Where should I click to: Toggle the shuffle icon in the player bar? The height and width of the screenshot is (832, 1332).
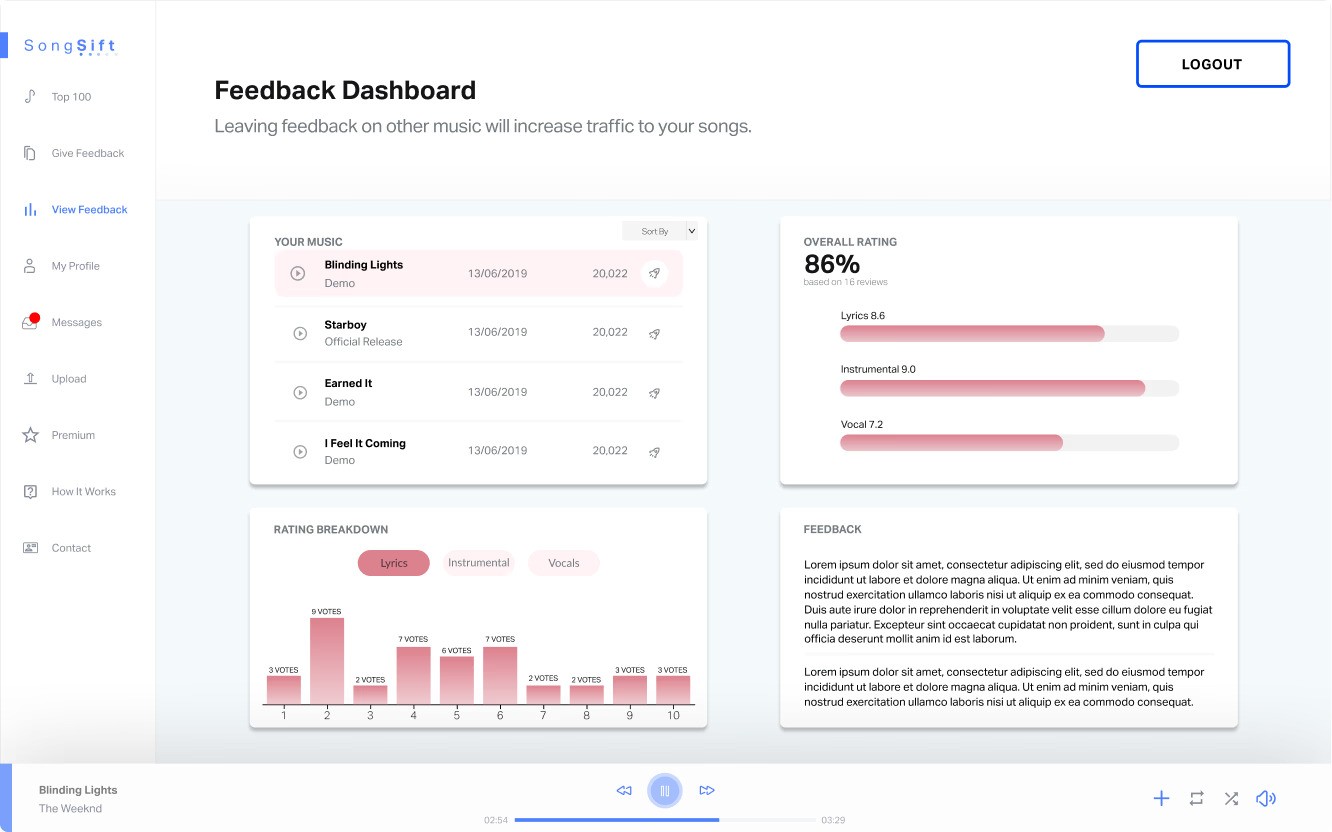(1231, 798)
